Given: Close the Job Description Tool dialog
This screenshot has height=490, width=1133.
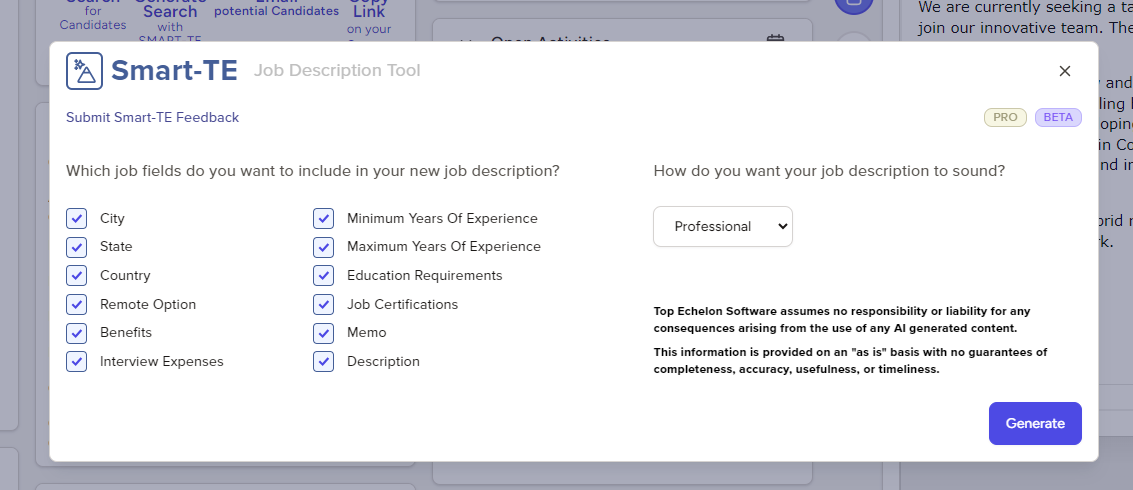Looking at the screenshot, I should (1064, 71).
